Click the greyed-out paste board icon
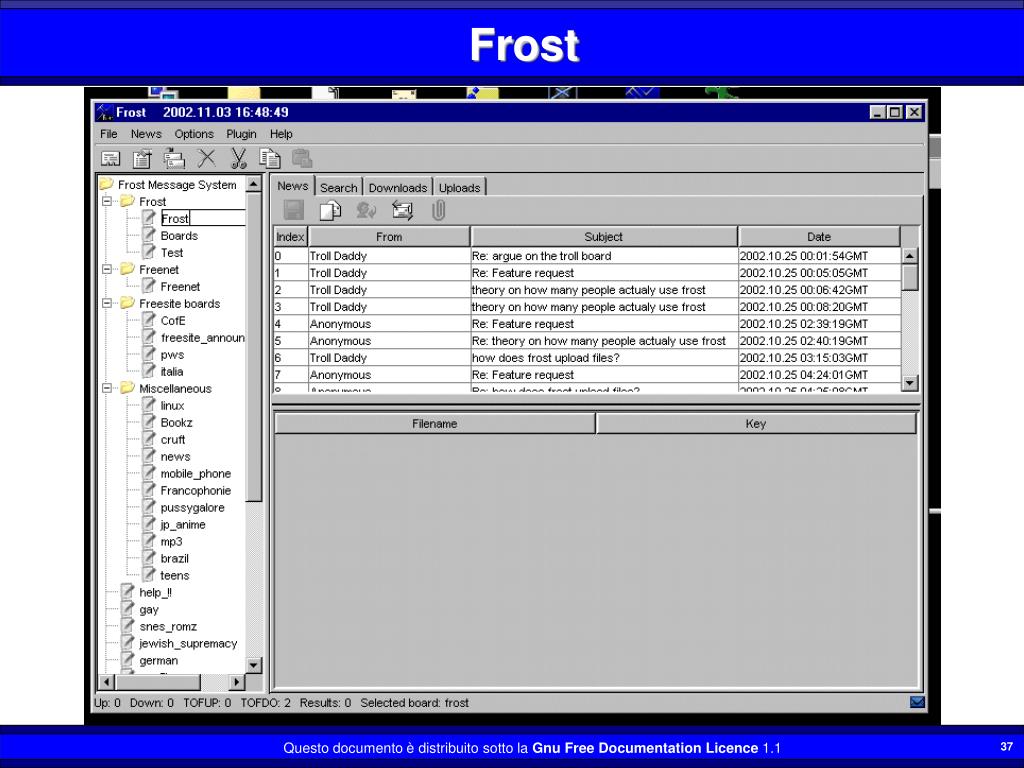The height and width of the screenshot is (768, 1024). point(302,158)
